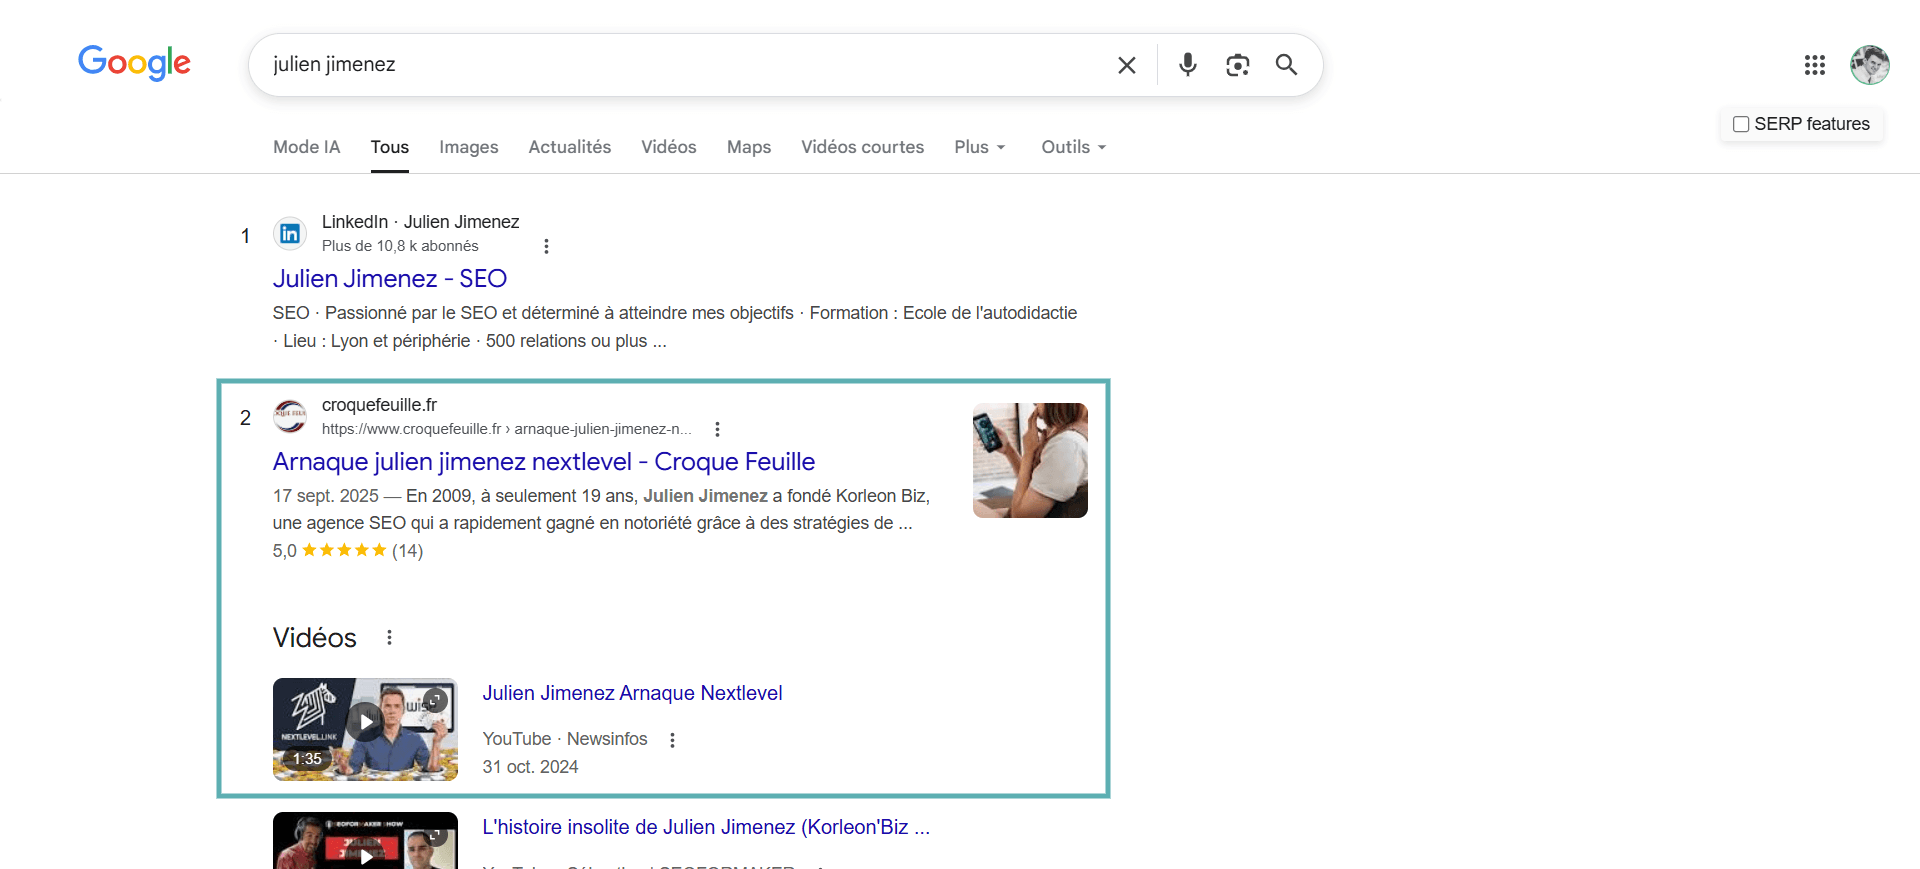Select the Tous tab

tap(389, 147)
